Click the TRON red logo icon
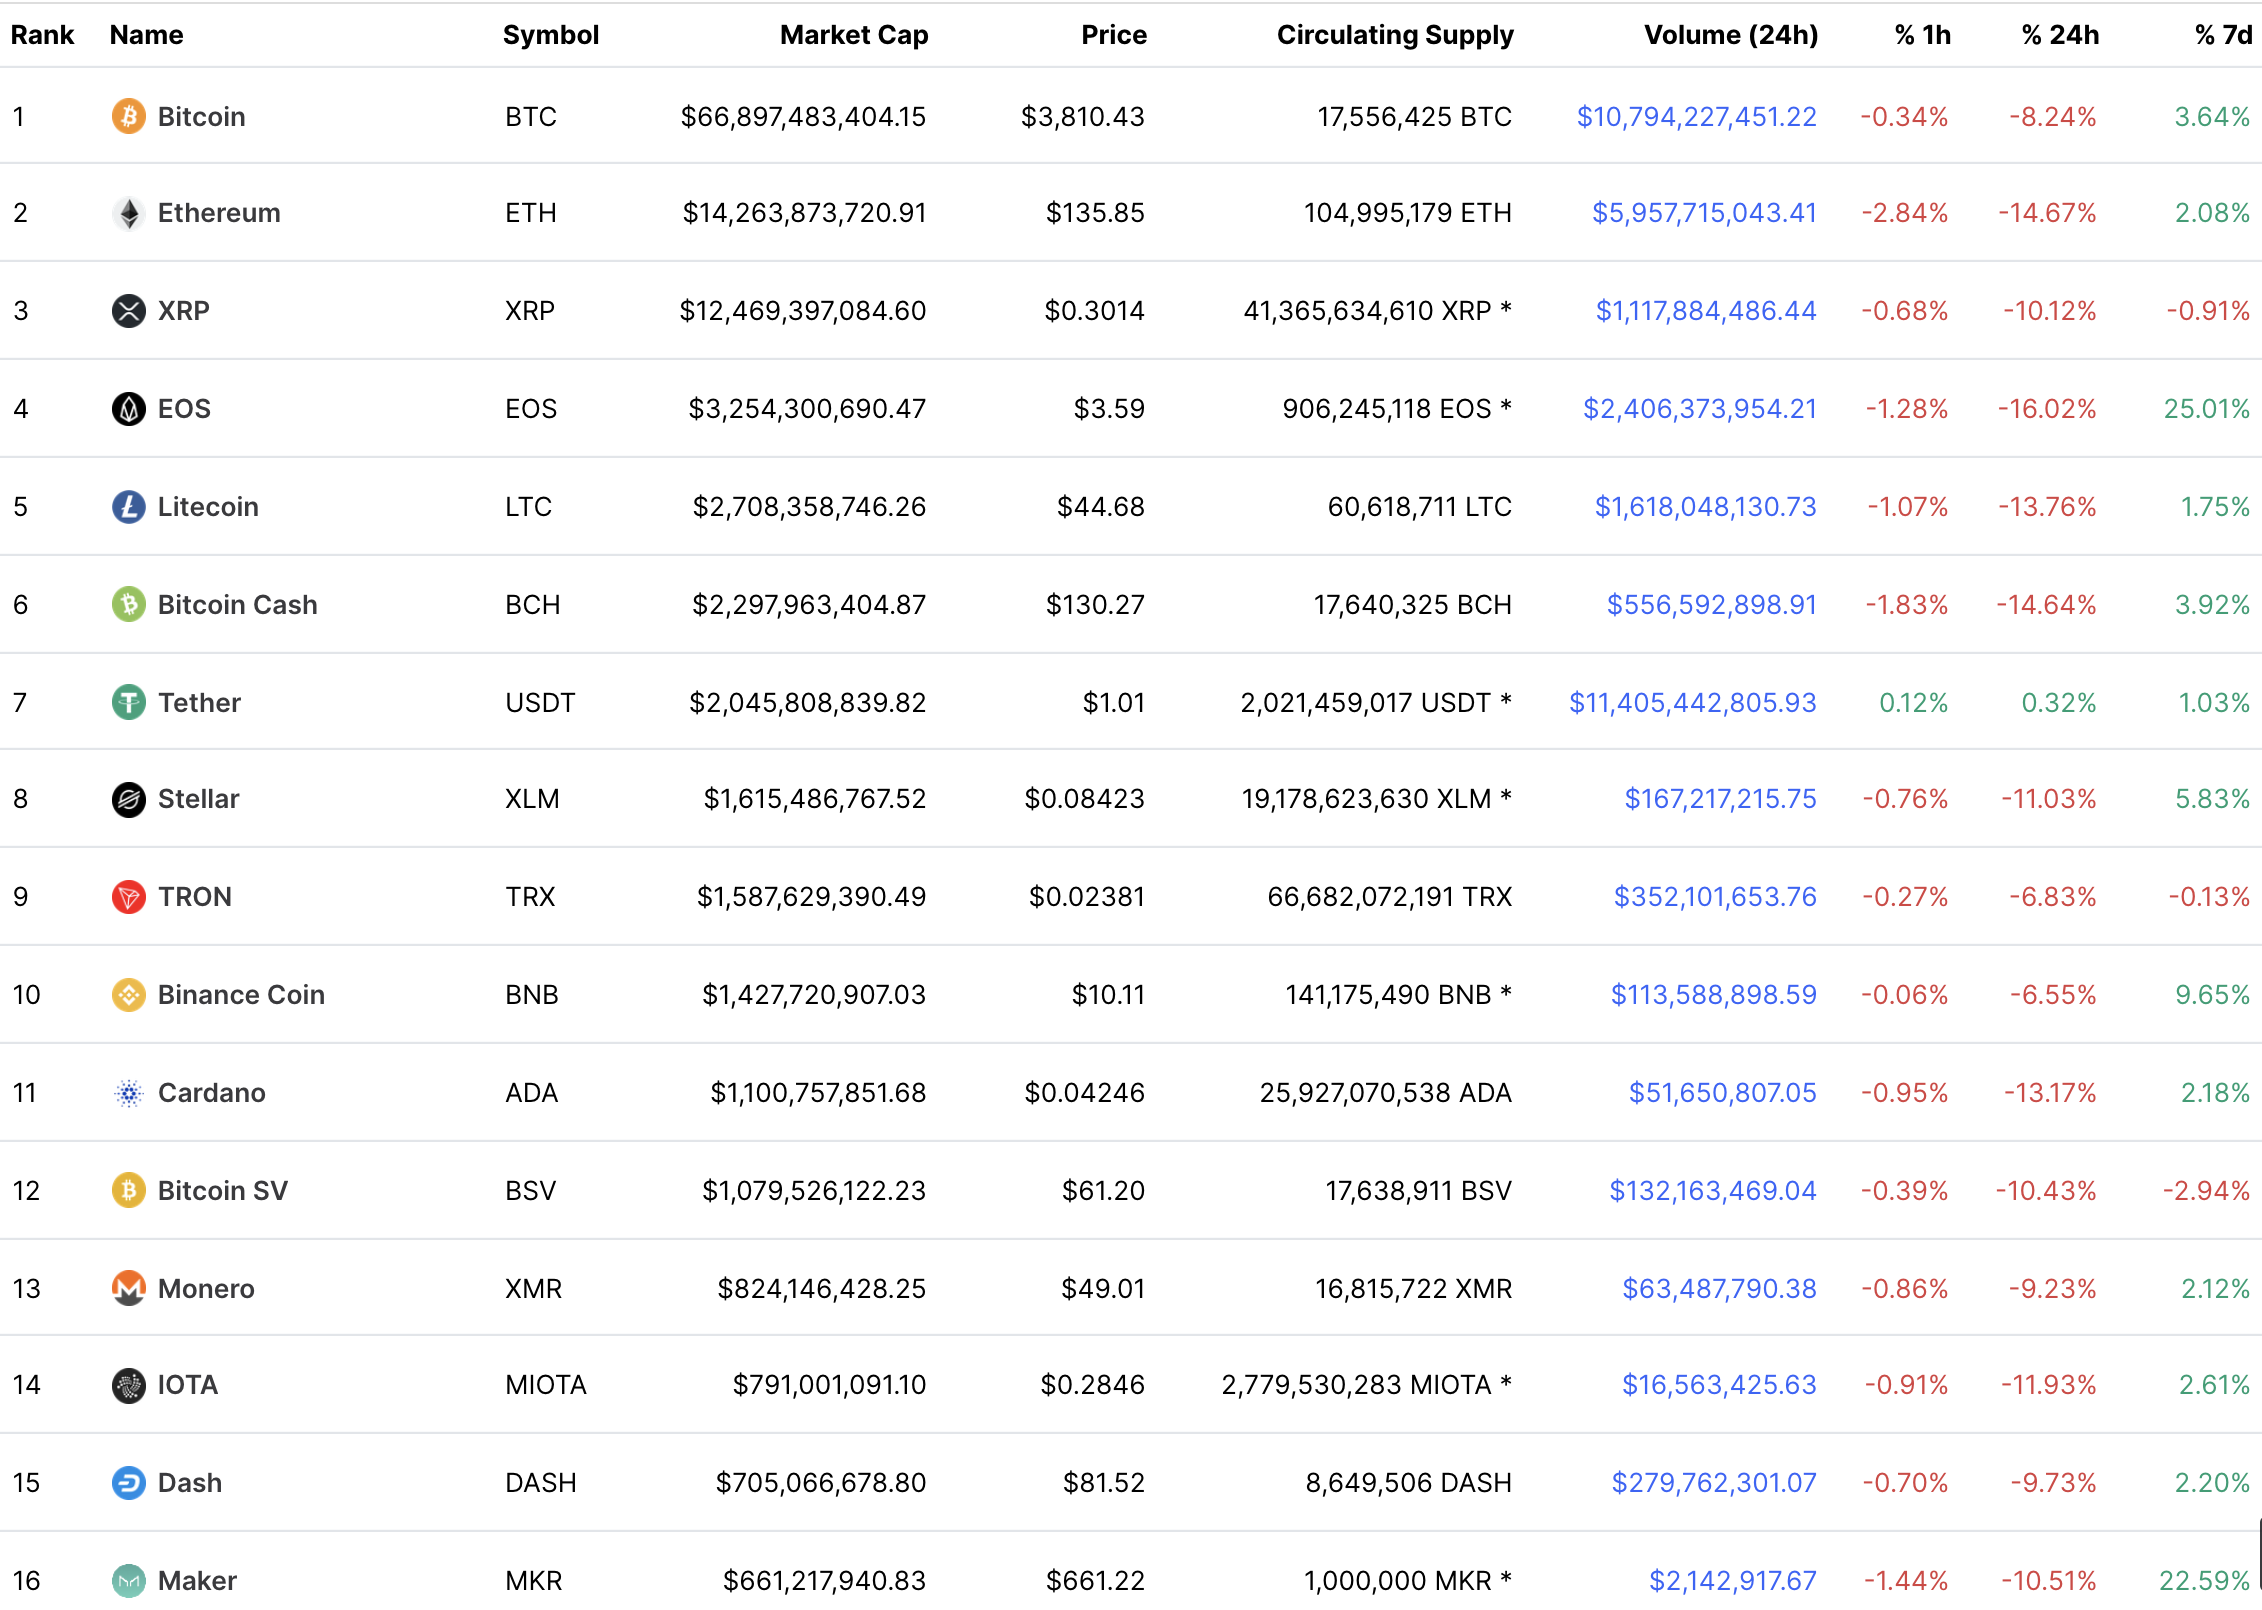The image size is (2262, 1610). (128, 897)
